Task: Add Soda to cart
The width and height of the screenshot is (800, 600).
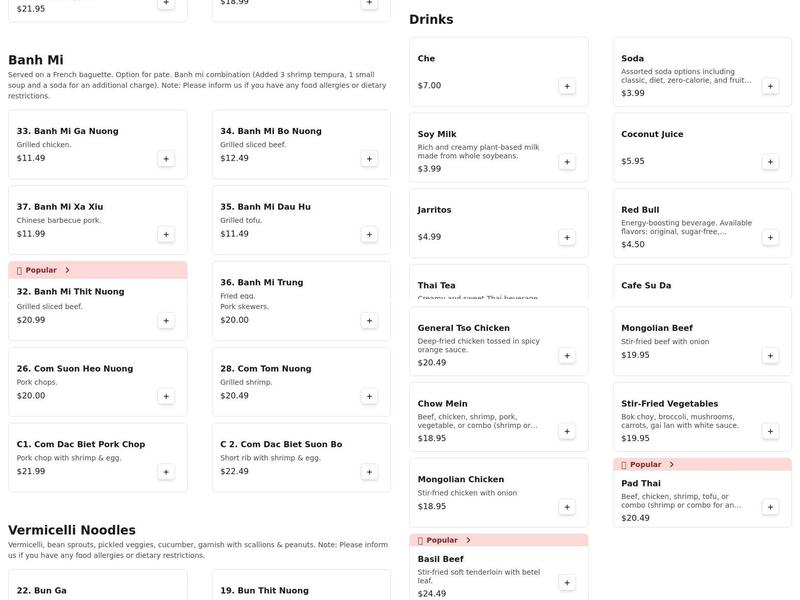Action: [770, 86]
